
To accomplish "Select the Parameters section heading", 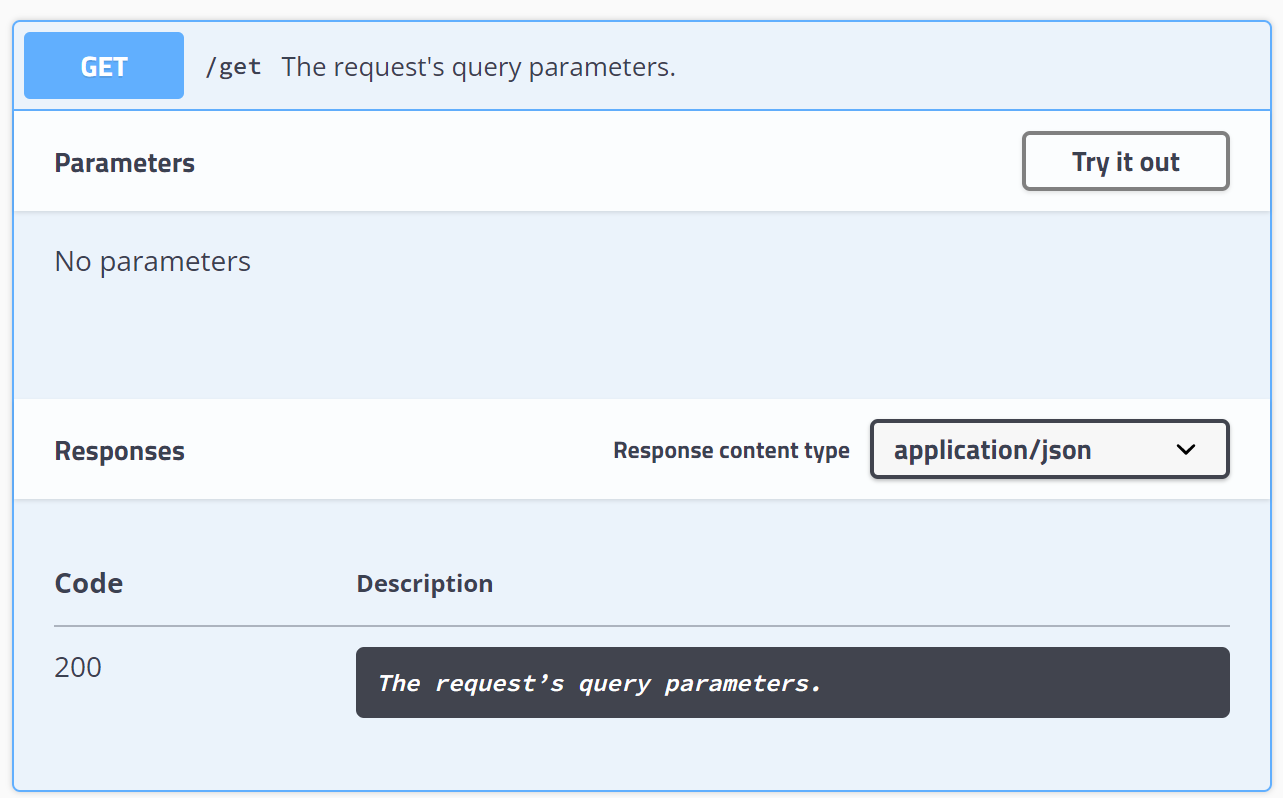I will pos(125,163).
